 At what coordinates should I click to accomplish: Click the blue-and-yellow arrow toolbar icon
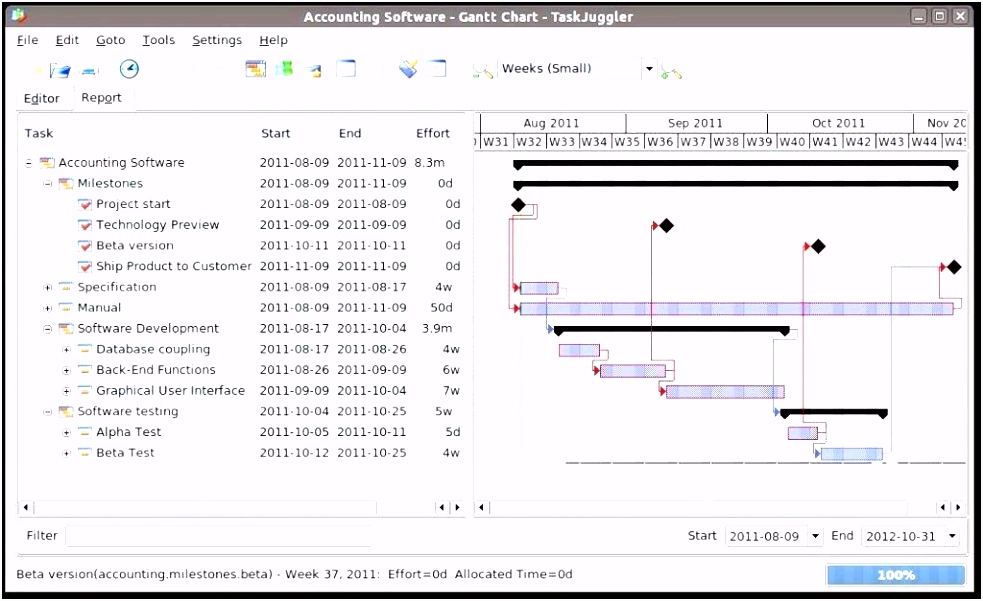(x=315, y=71)
